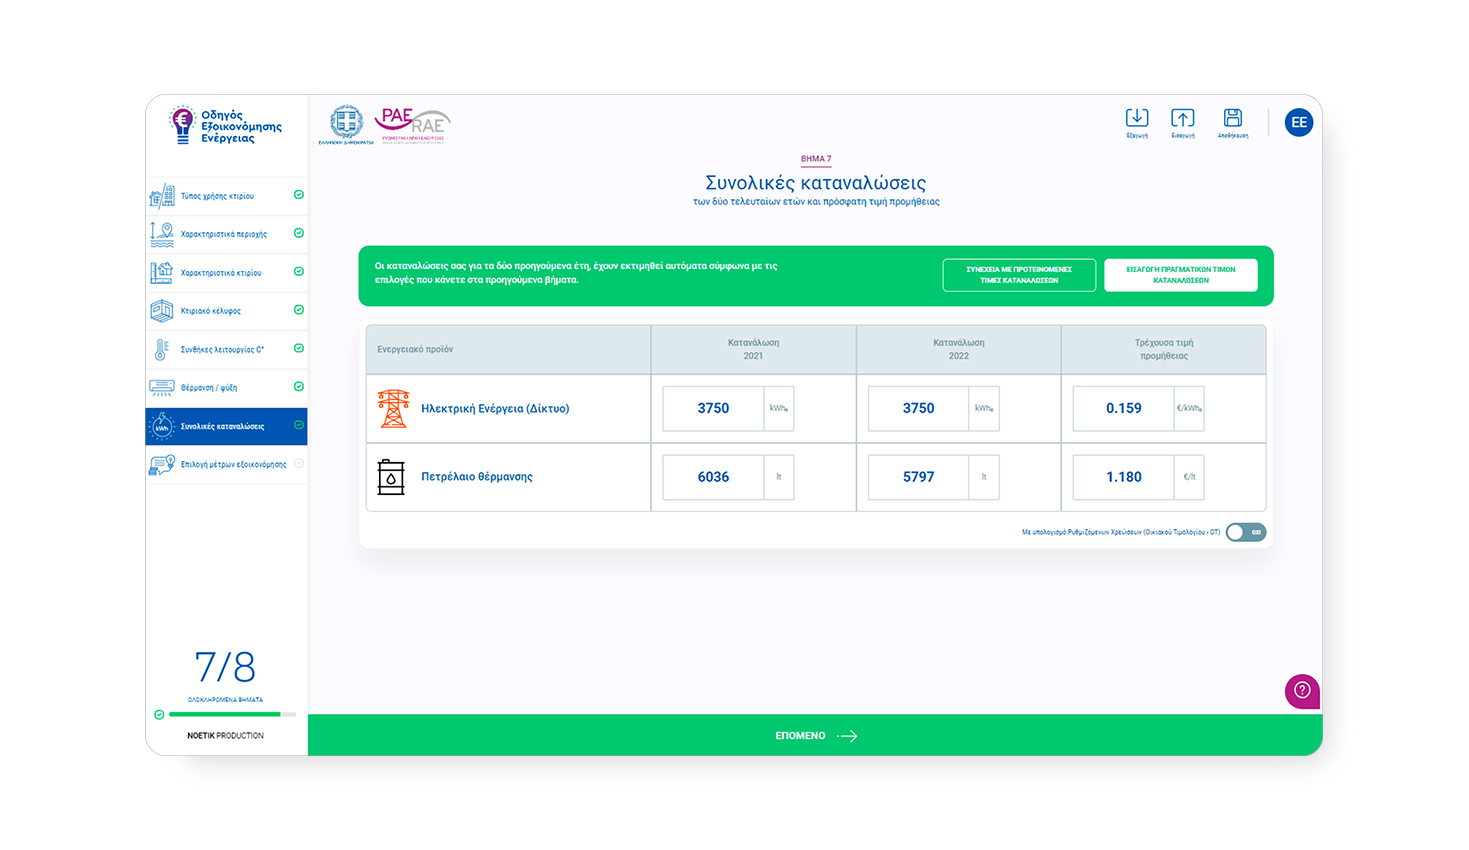Select the Κτιριακό κέλυφος sidebar step
Image resolution: width=1469 pixels, height=850 pixels.
tap(210, 311)
